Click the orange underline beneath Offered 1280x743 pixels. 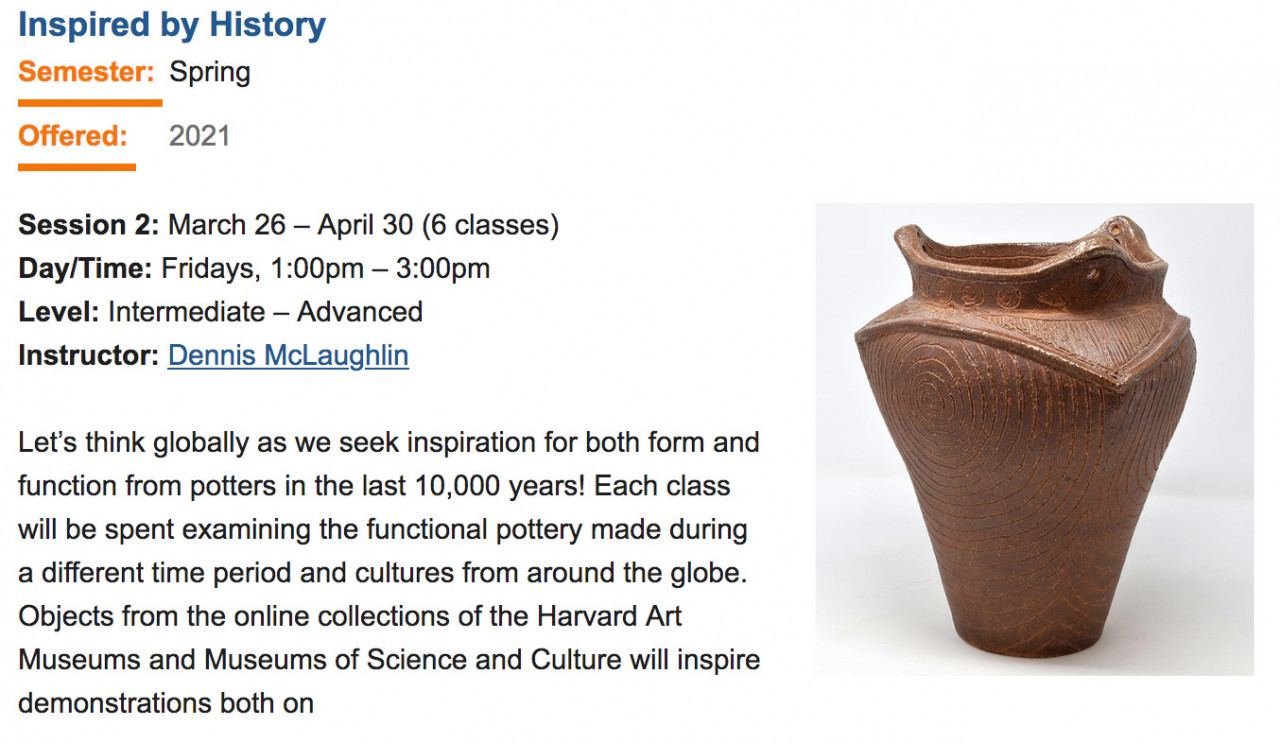pos(77,167)
